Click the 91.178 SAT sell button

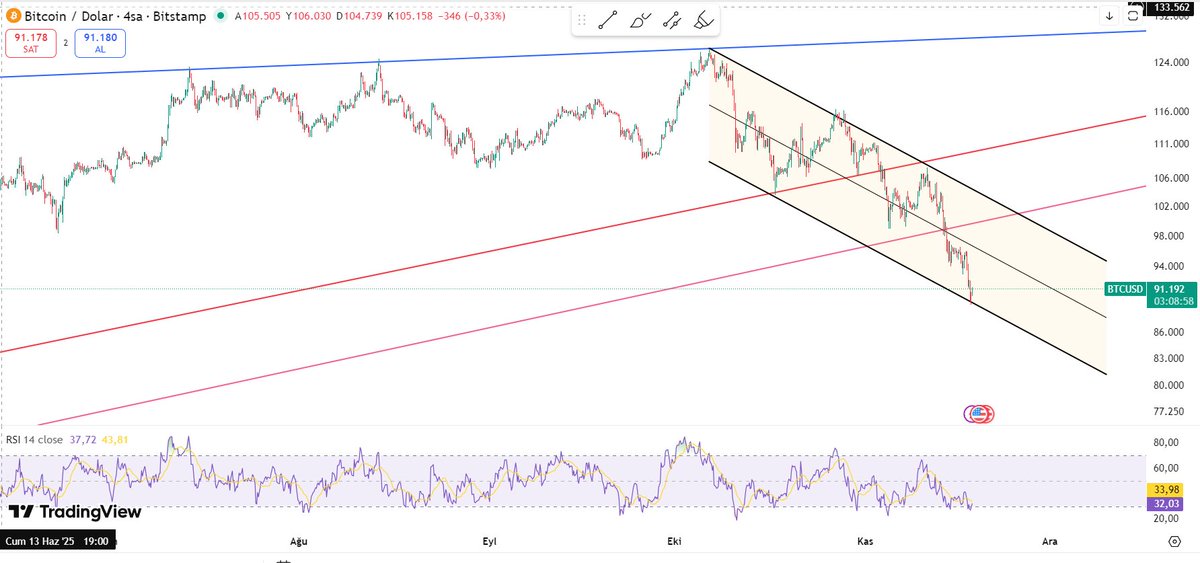click(x=29, y=42)
